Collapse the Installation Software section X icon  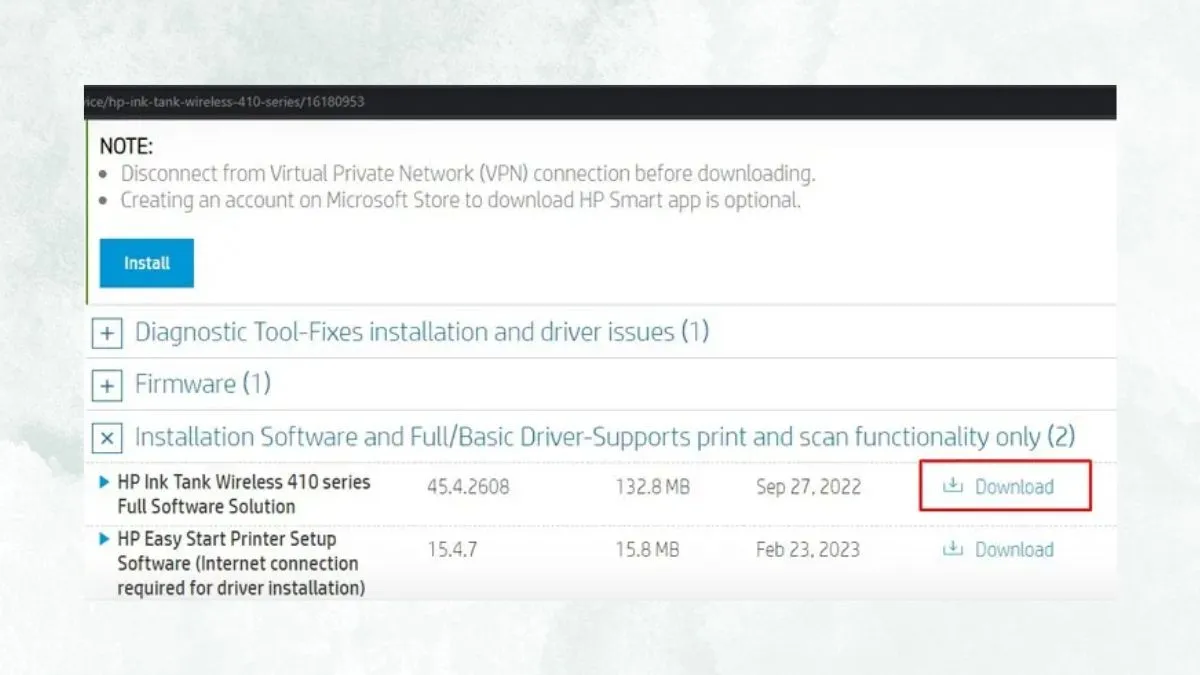(x=107, y=437)
